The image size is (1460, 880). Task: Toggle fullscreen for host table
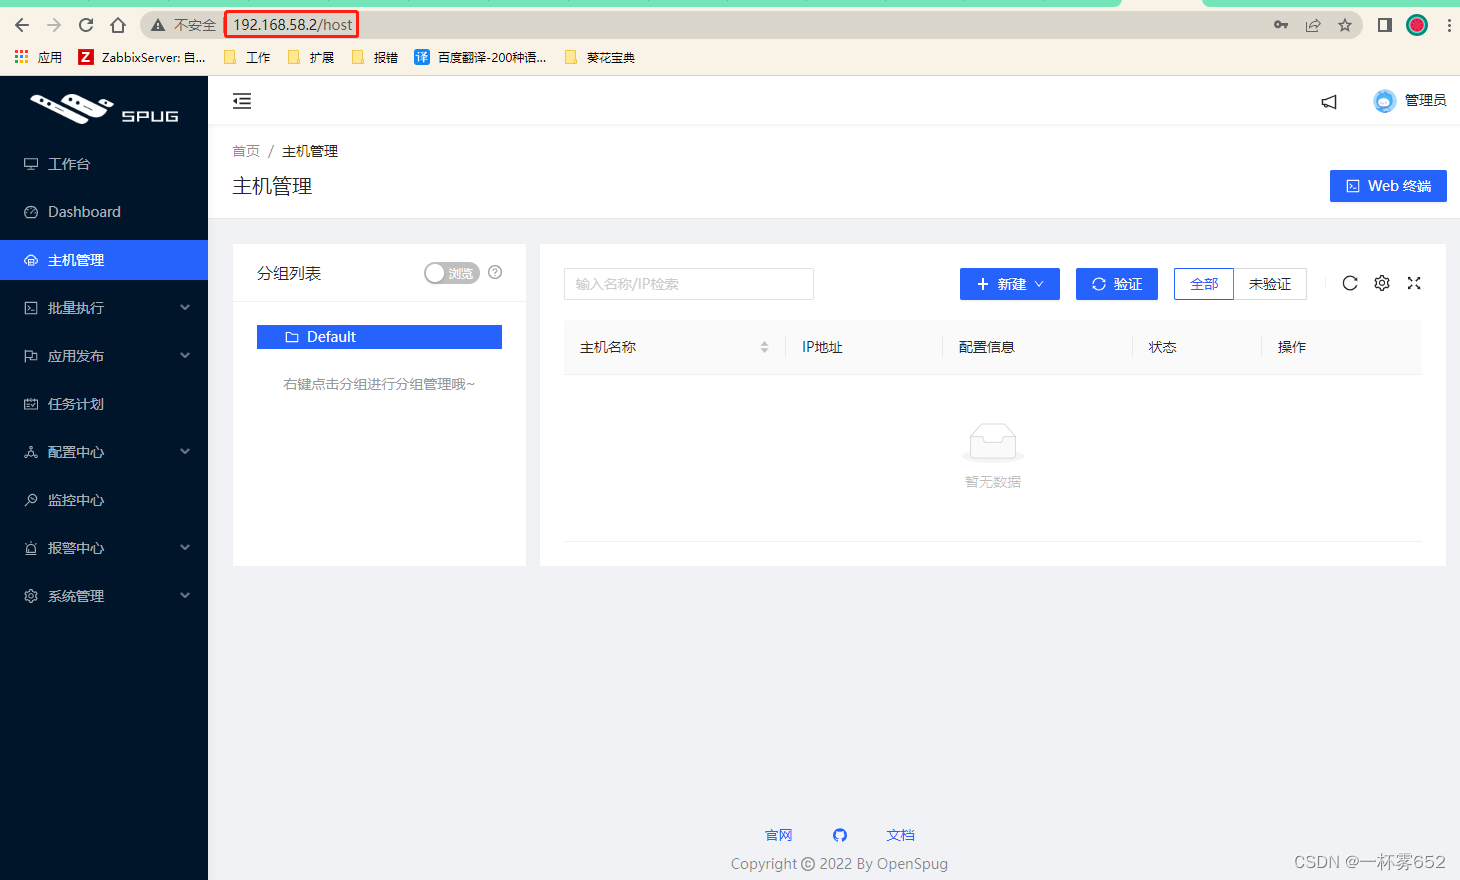tap(1414, 283)
